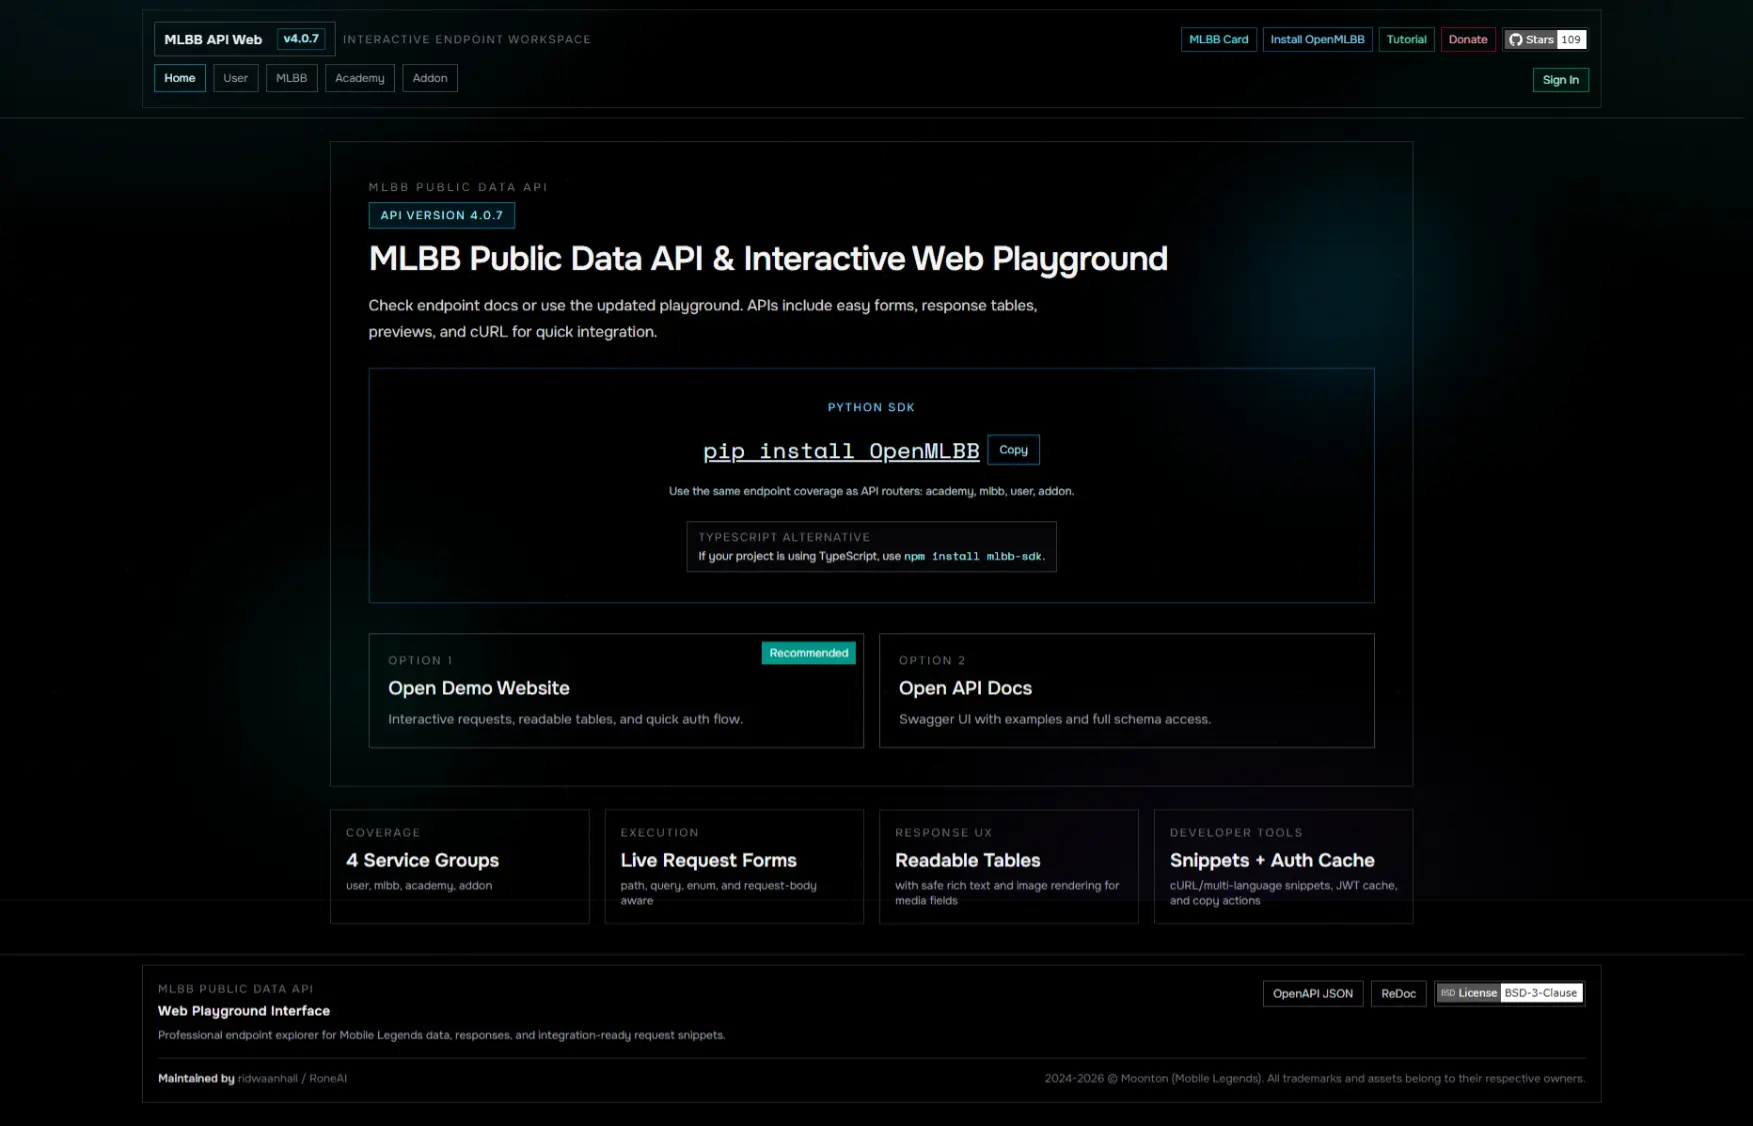
Task: Click the INTERACTIVE ENDPOINT WORKSPACE subtitle
Action: coord(467,40)
